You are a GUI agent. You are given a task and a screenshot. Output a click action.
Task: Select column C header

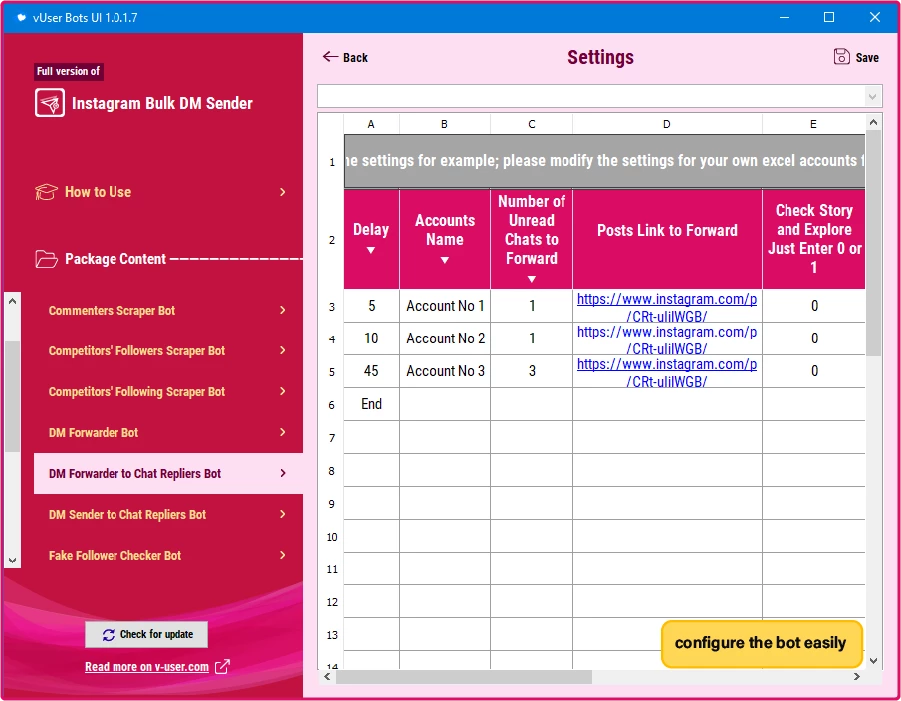coord(532,124)
